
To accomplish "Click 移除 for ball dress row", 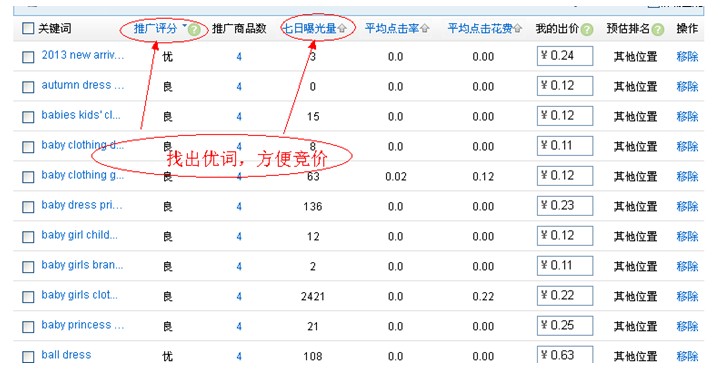I will [687, 356].
